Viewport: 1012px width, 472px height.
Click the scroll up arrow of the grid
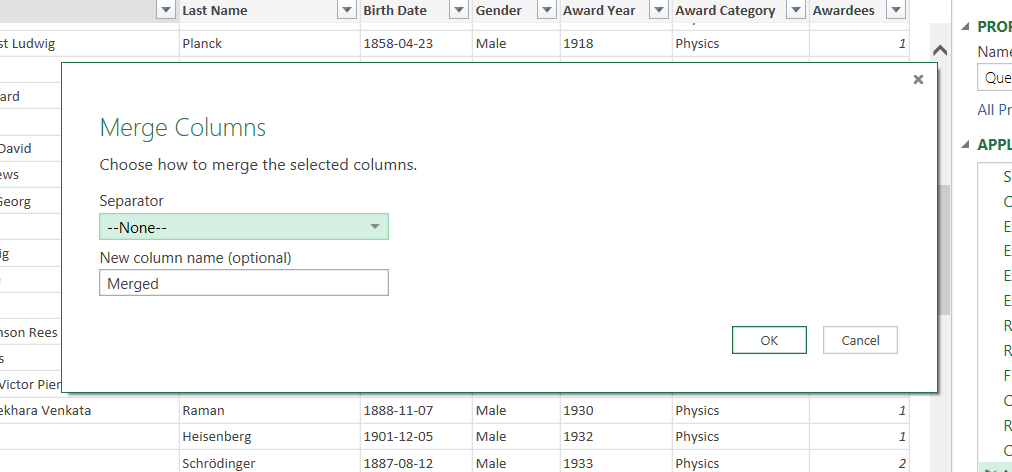tap(939, 51)
